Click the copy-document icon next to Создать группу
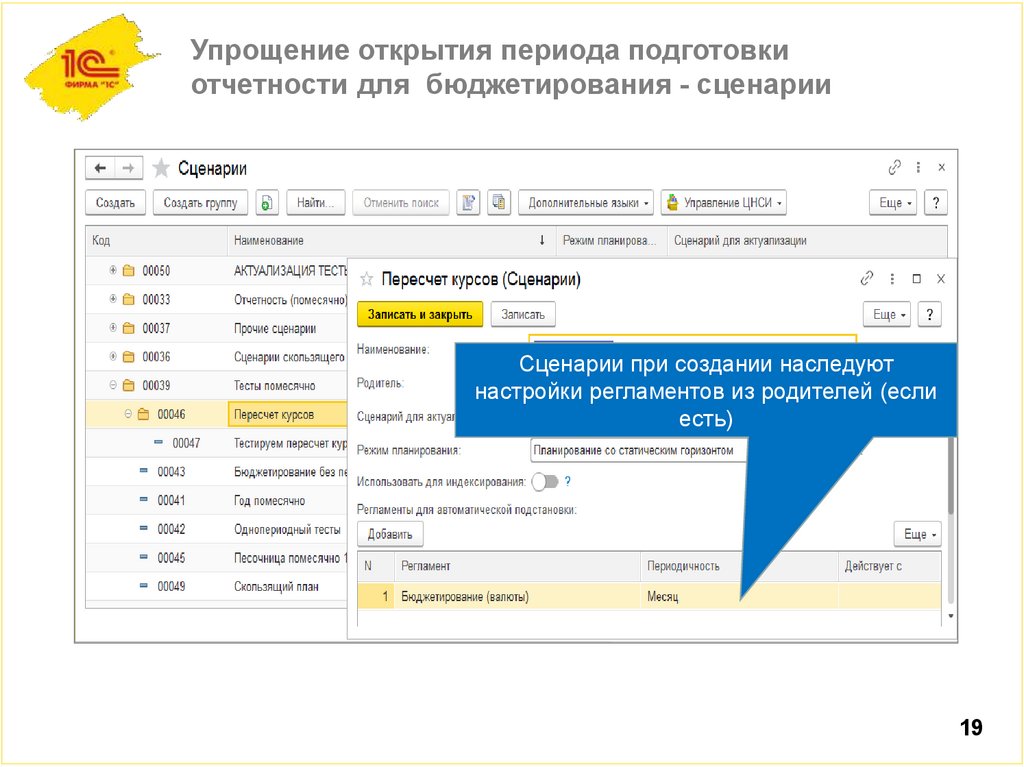The height and width of the screenshot is (767, 1024). point(267,202)
